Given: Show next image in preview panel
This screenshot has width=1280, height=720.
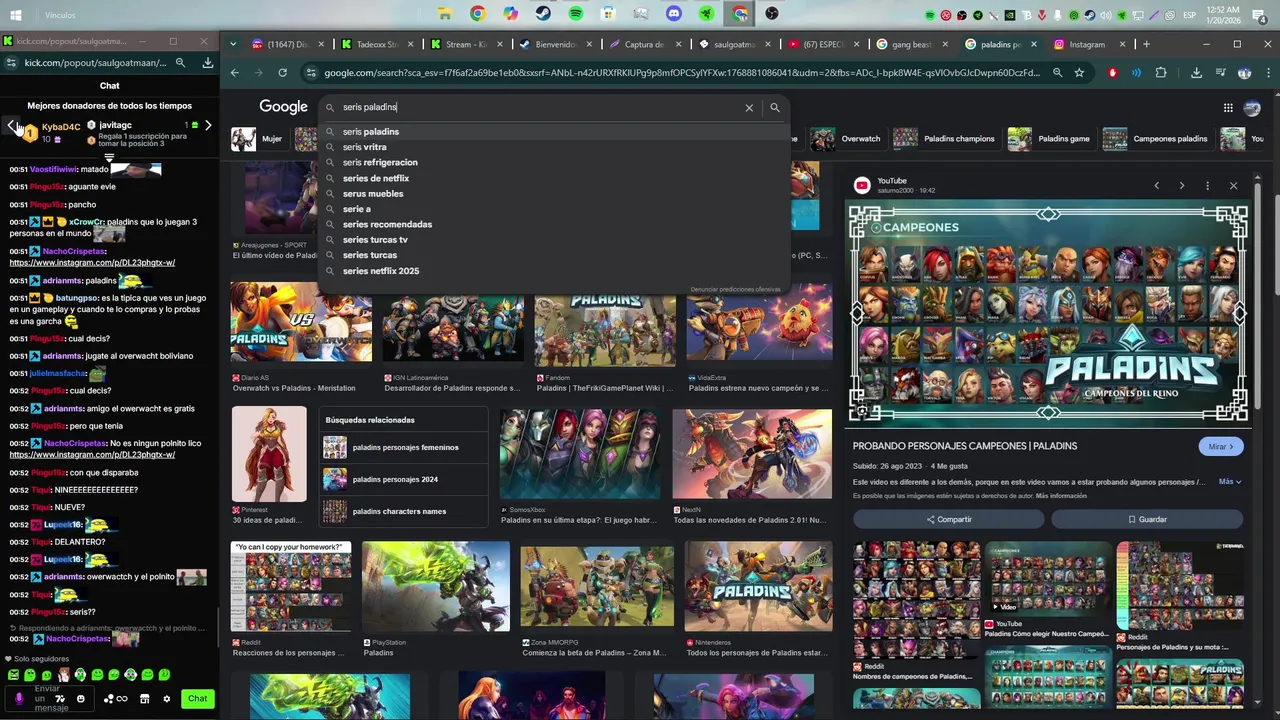Looking at the screenshot, I should coord(1181,186).
